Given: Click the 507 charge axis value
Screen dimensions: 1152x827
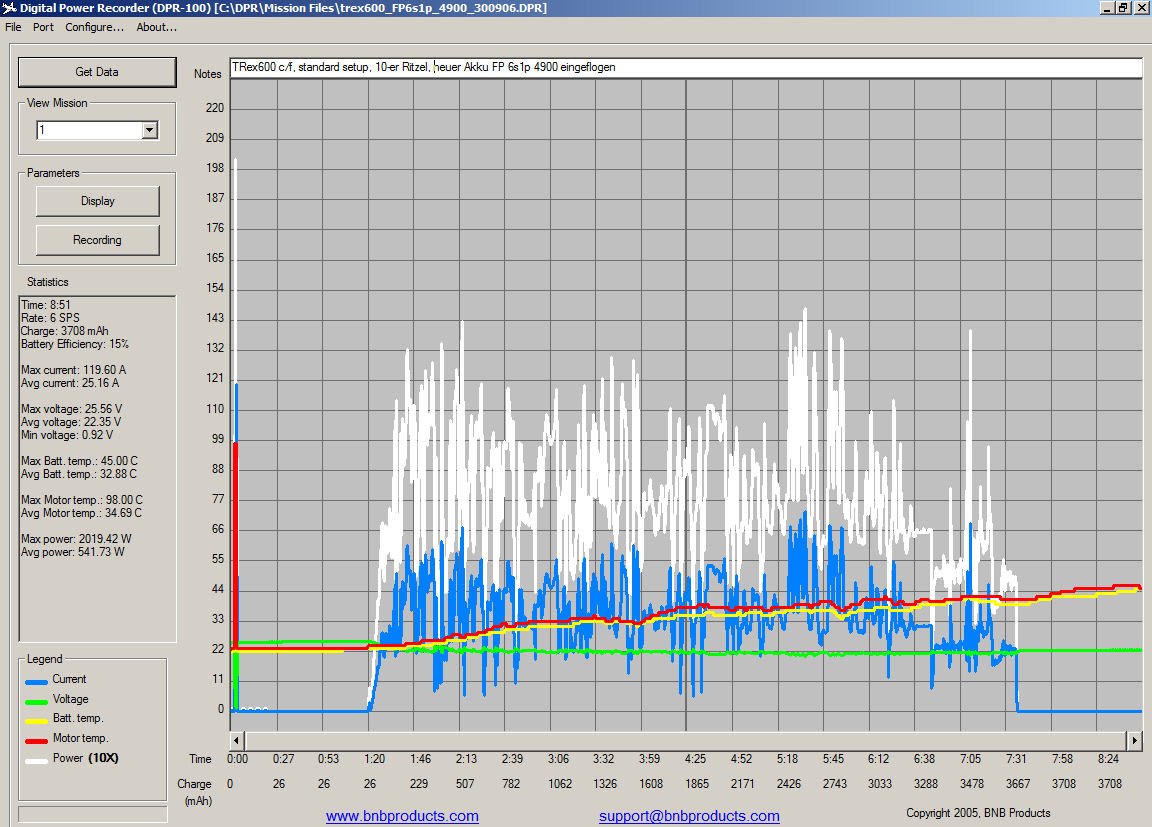Looking at the screenshot, I should click(x=465, y=784).
